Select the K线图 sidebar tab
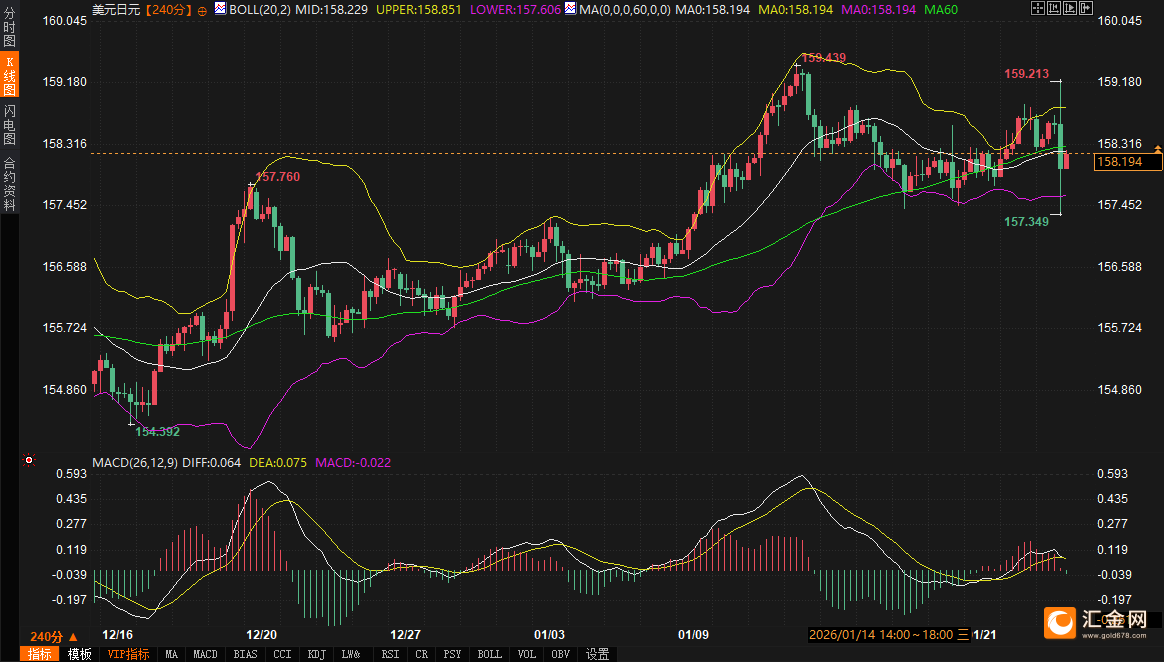This screenshot has height=662, width=1164. (x=10, y=76)
